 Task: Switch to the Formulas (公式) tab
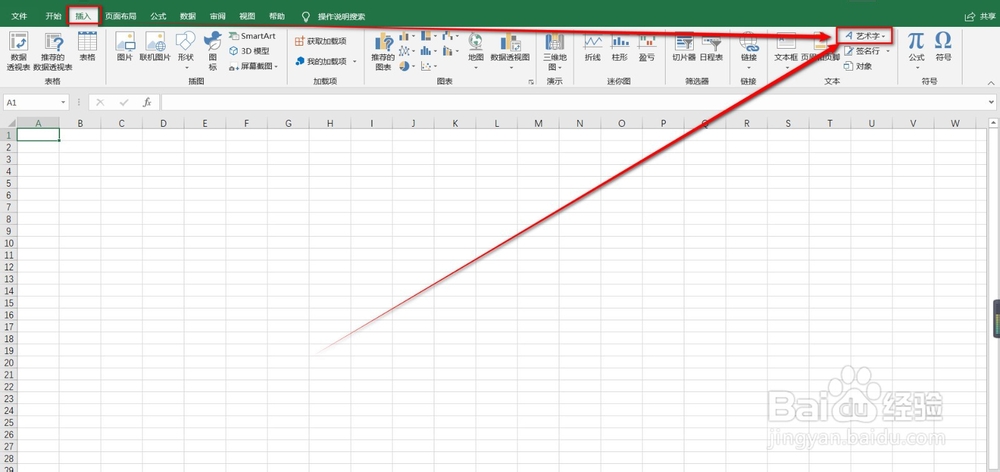coord(158,16)
